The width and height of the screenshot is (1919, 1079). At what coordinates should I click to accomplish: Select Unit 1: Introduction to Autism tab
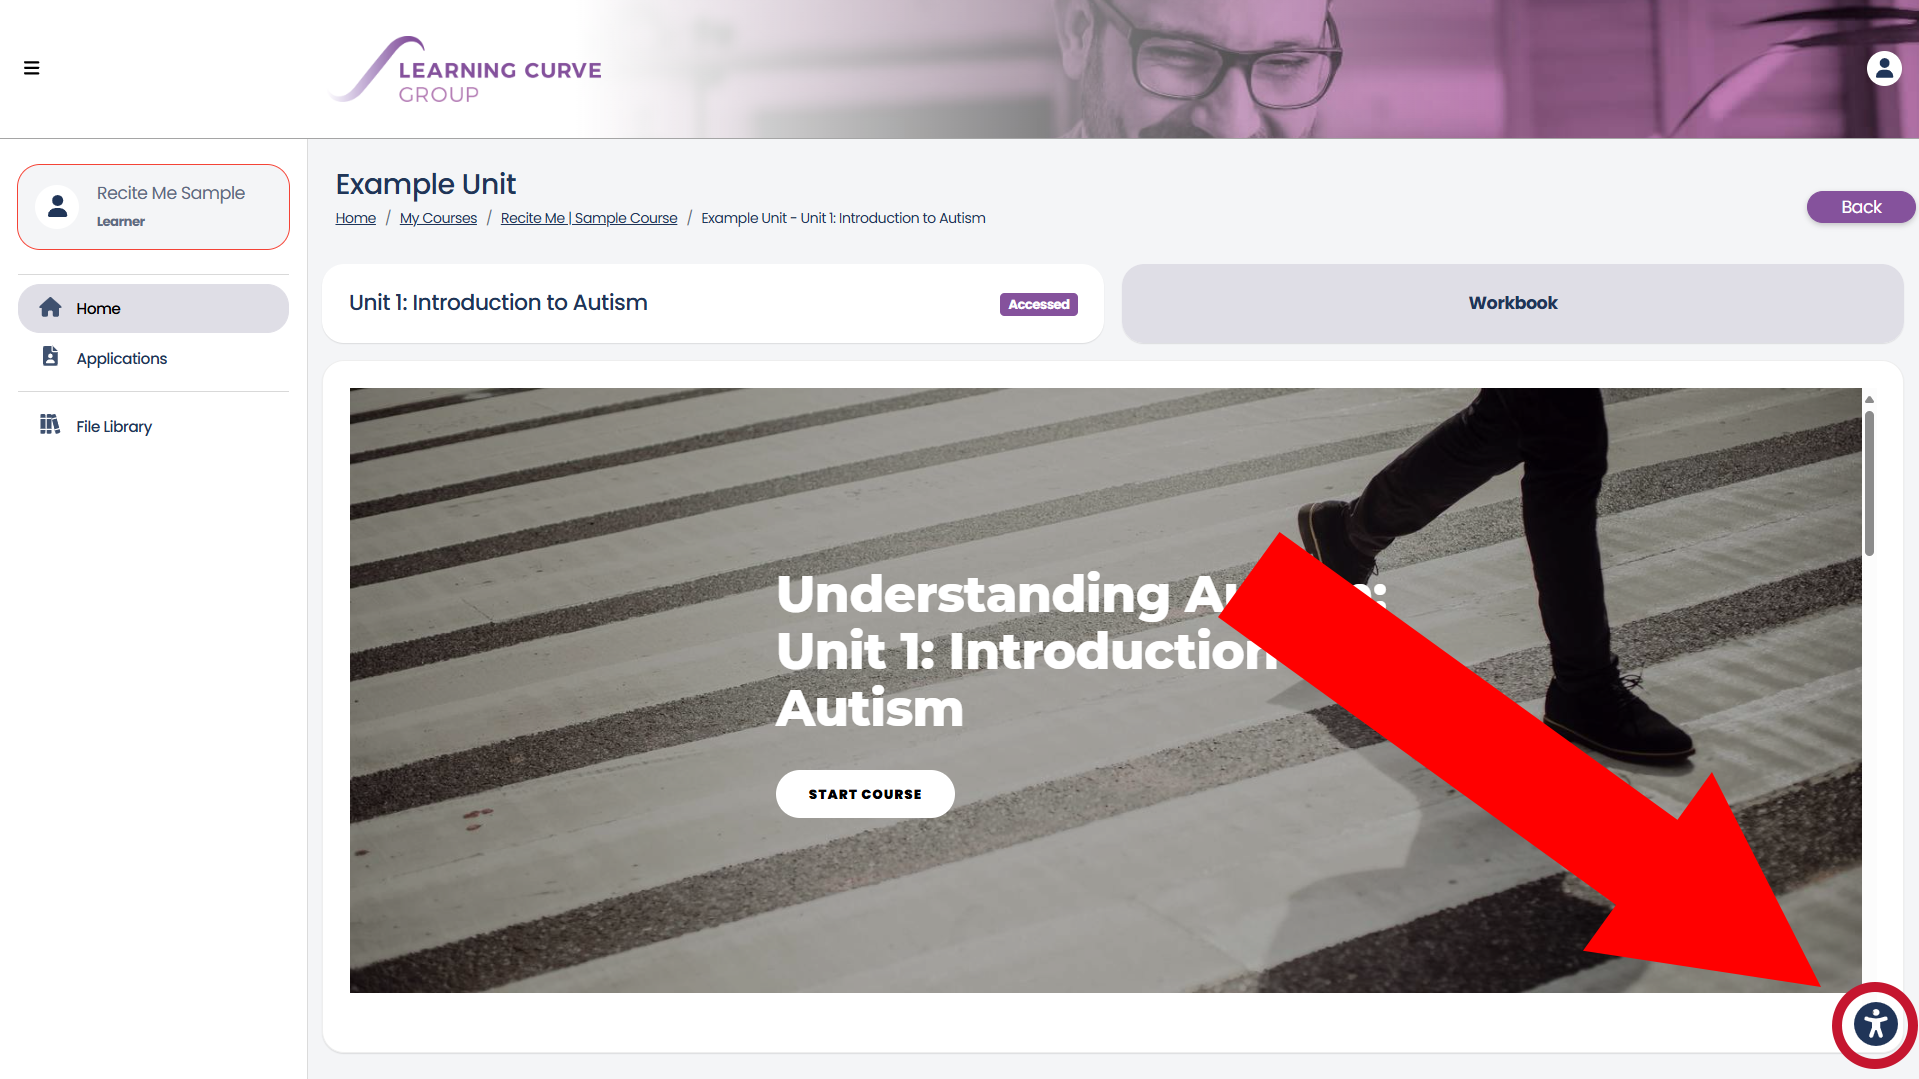click(713, 304)
